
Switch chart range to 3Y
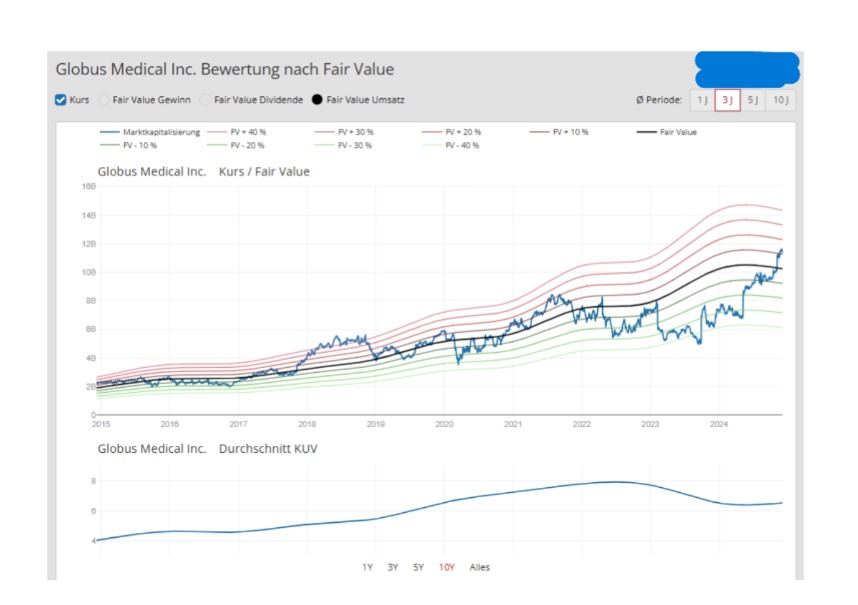tap(393, 567)
